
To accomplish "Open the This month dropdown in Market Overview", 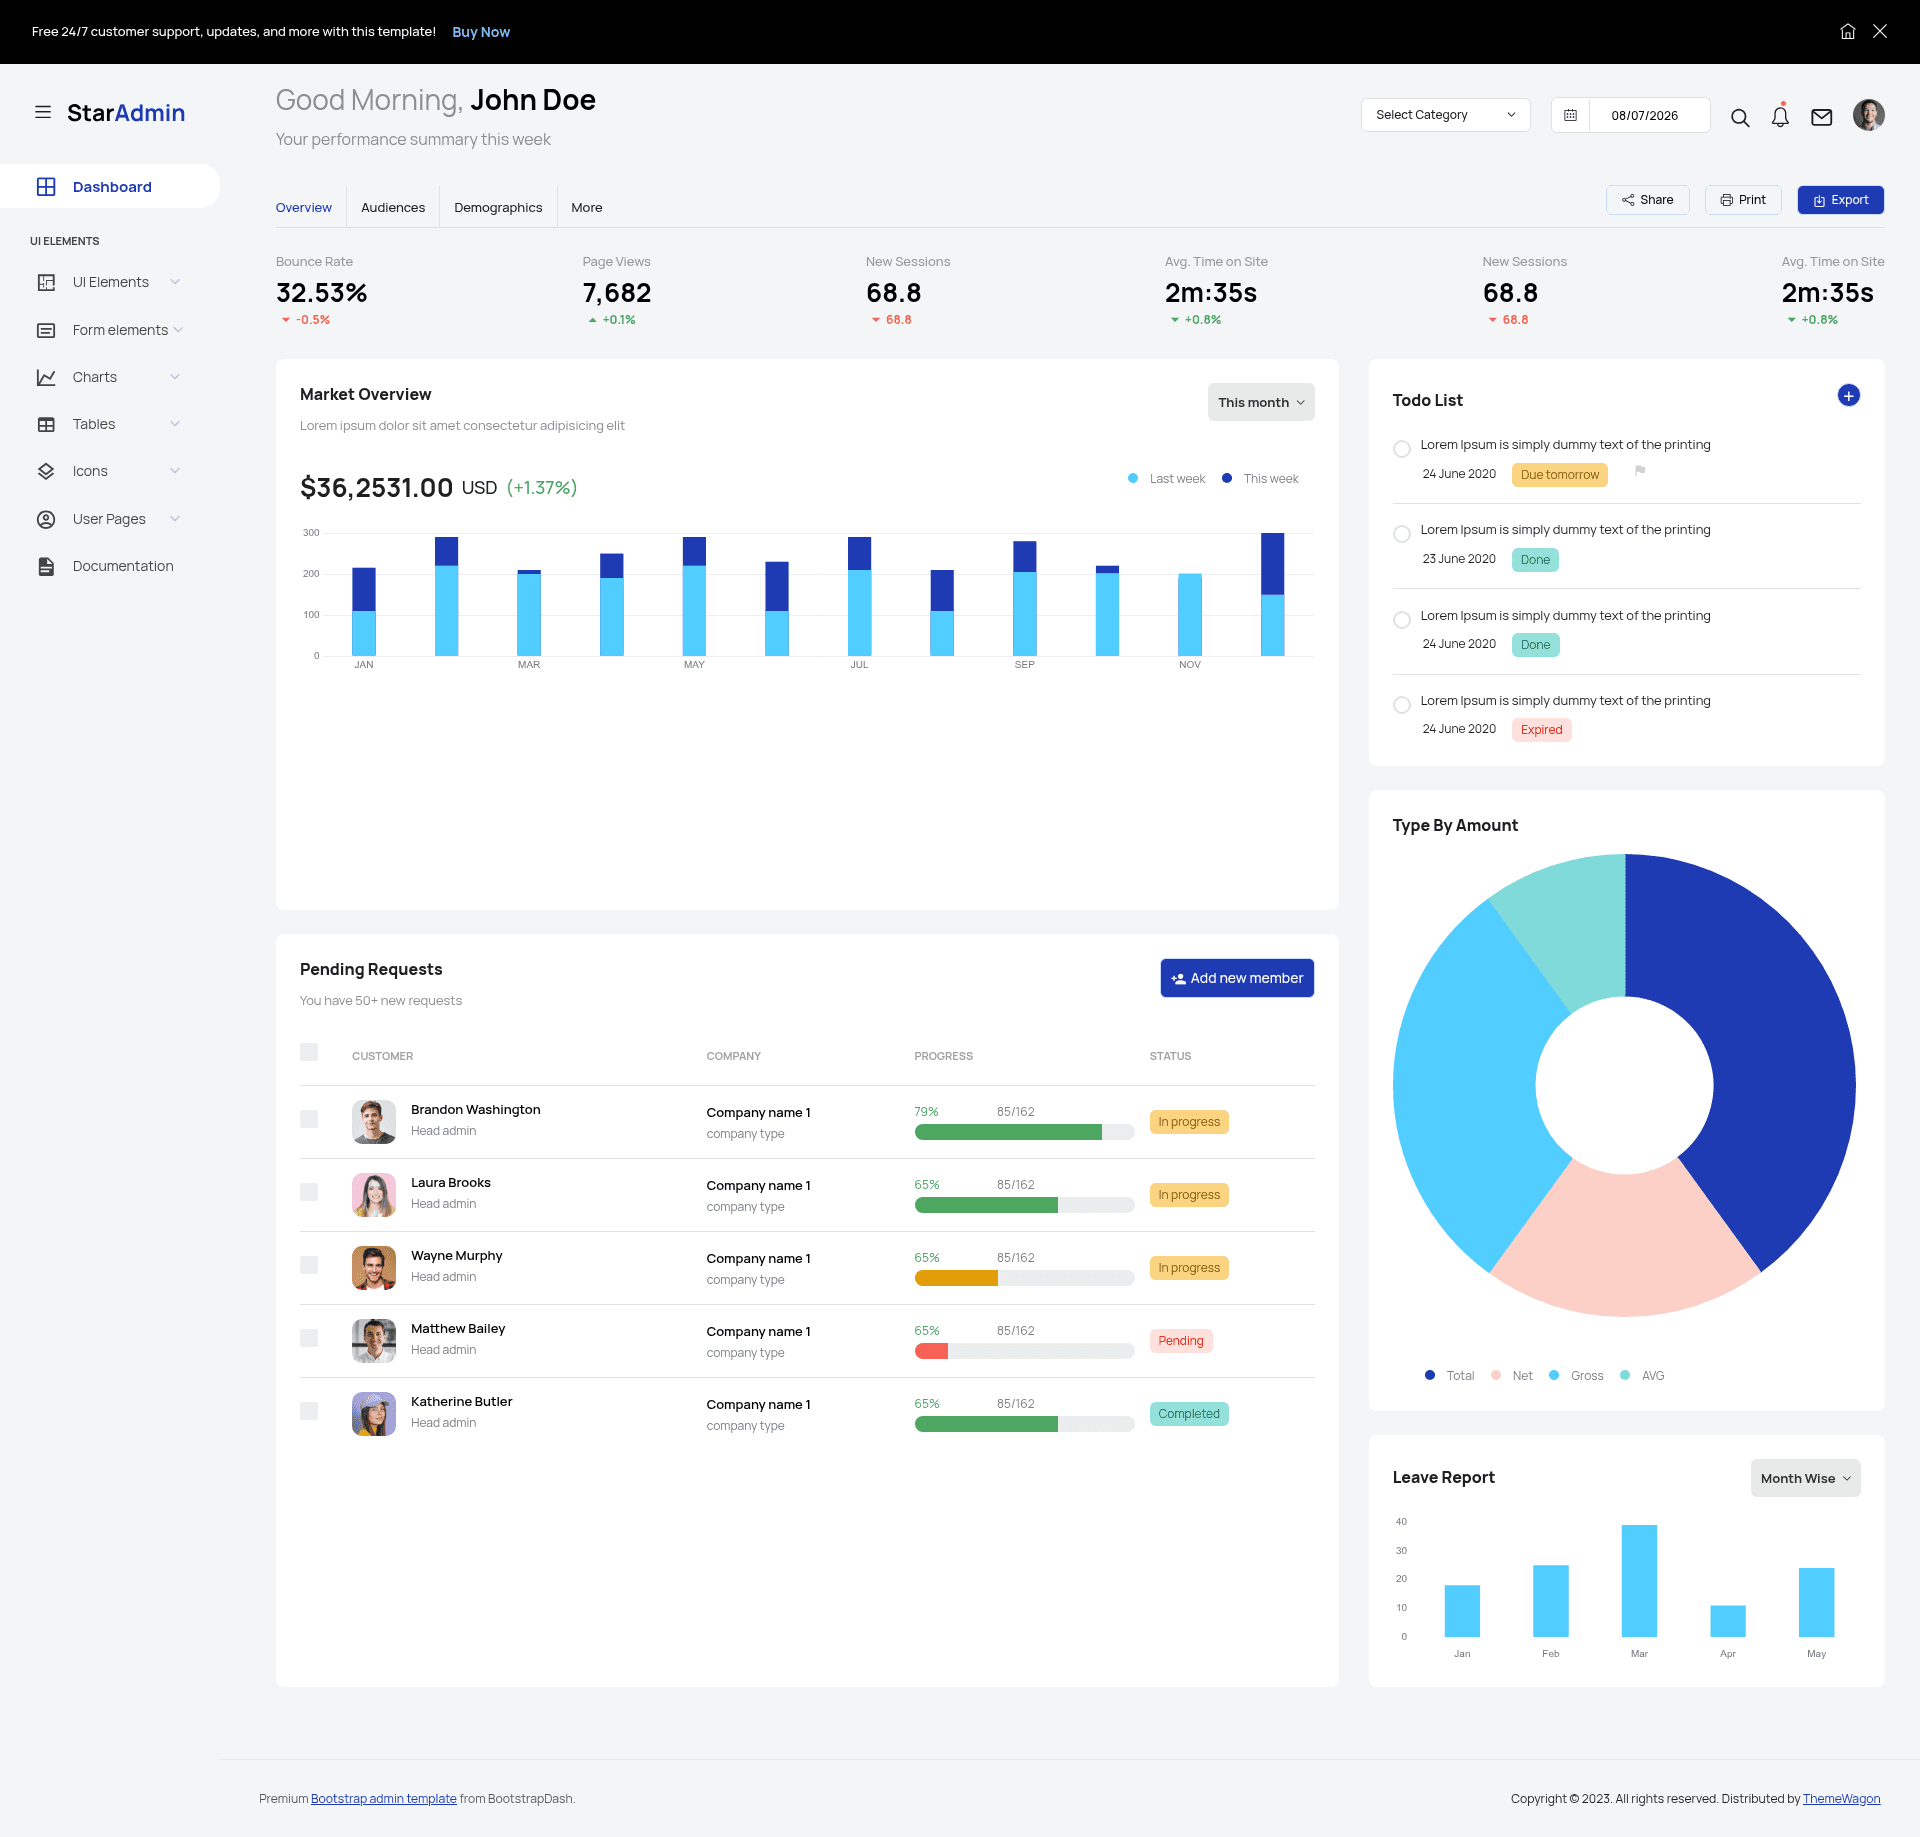I will tap(1261, 402).
